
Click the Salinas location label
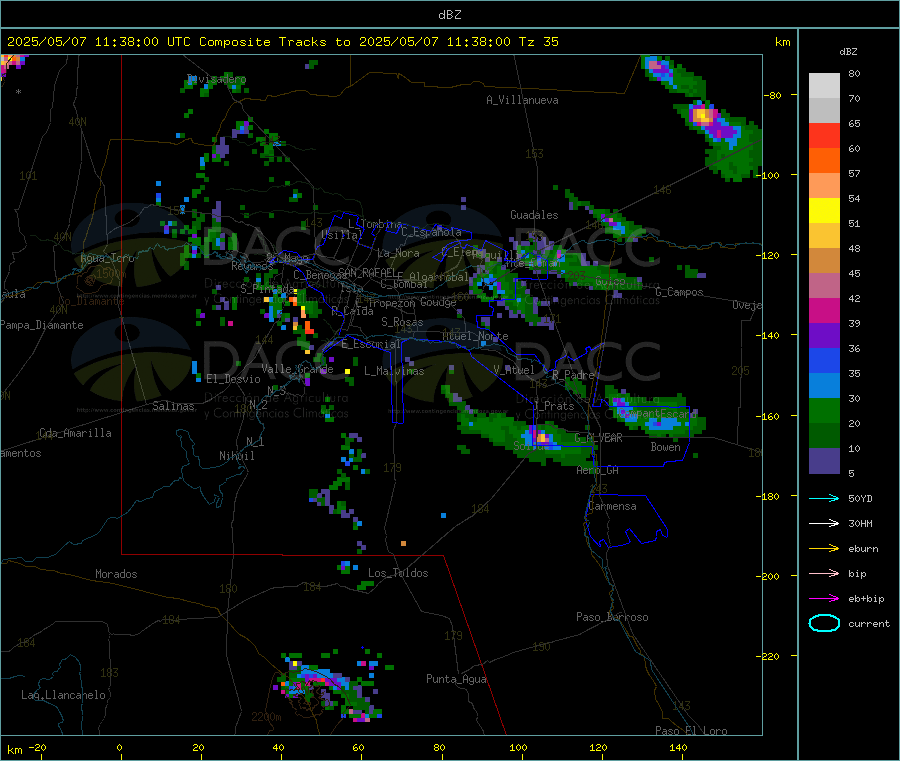(173, 406)
